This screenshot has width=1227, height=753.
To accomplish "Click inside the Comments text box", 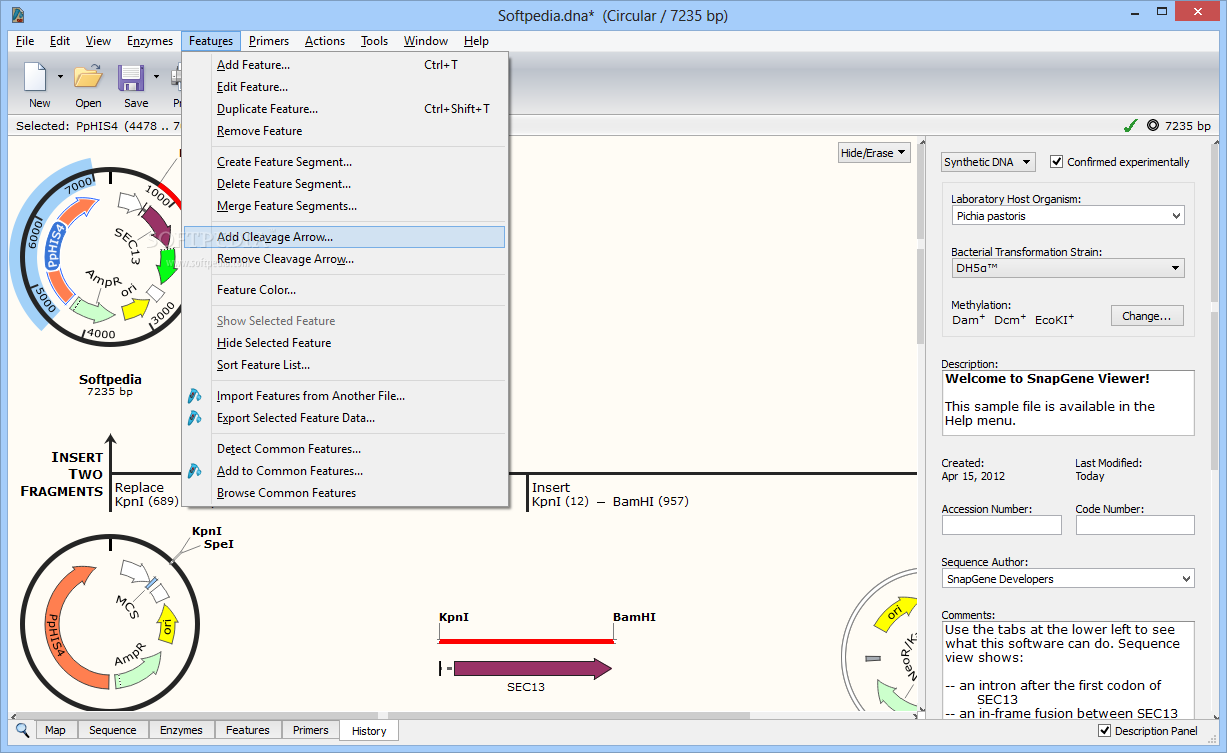I will [x=1068, y=670].
